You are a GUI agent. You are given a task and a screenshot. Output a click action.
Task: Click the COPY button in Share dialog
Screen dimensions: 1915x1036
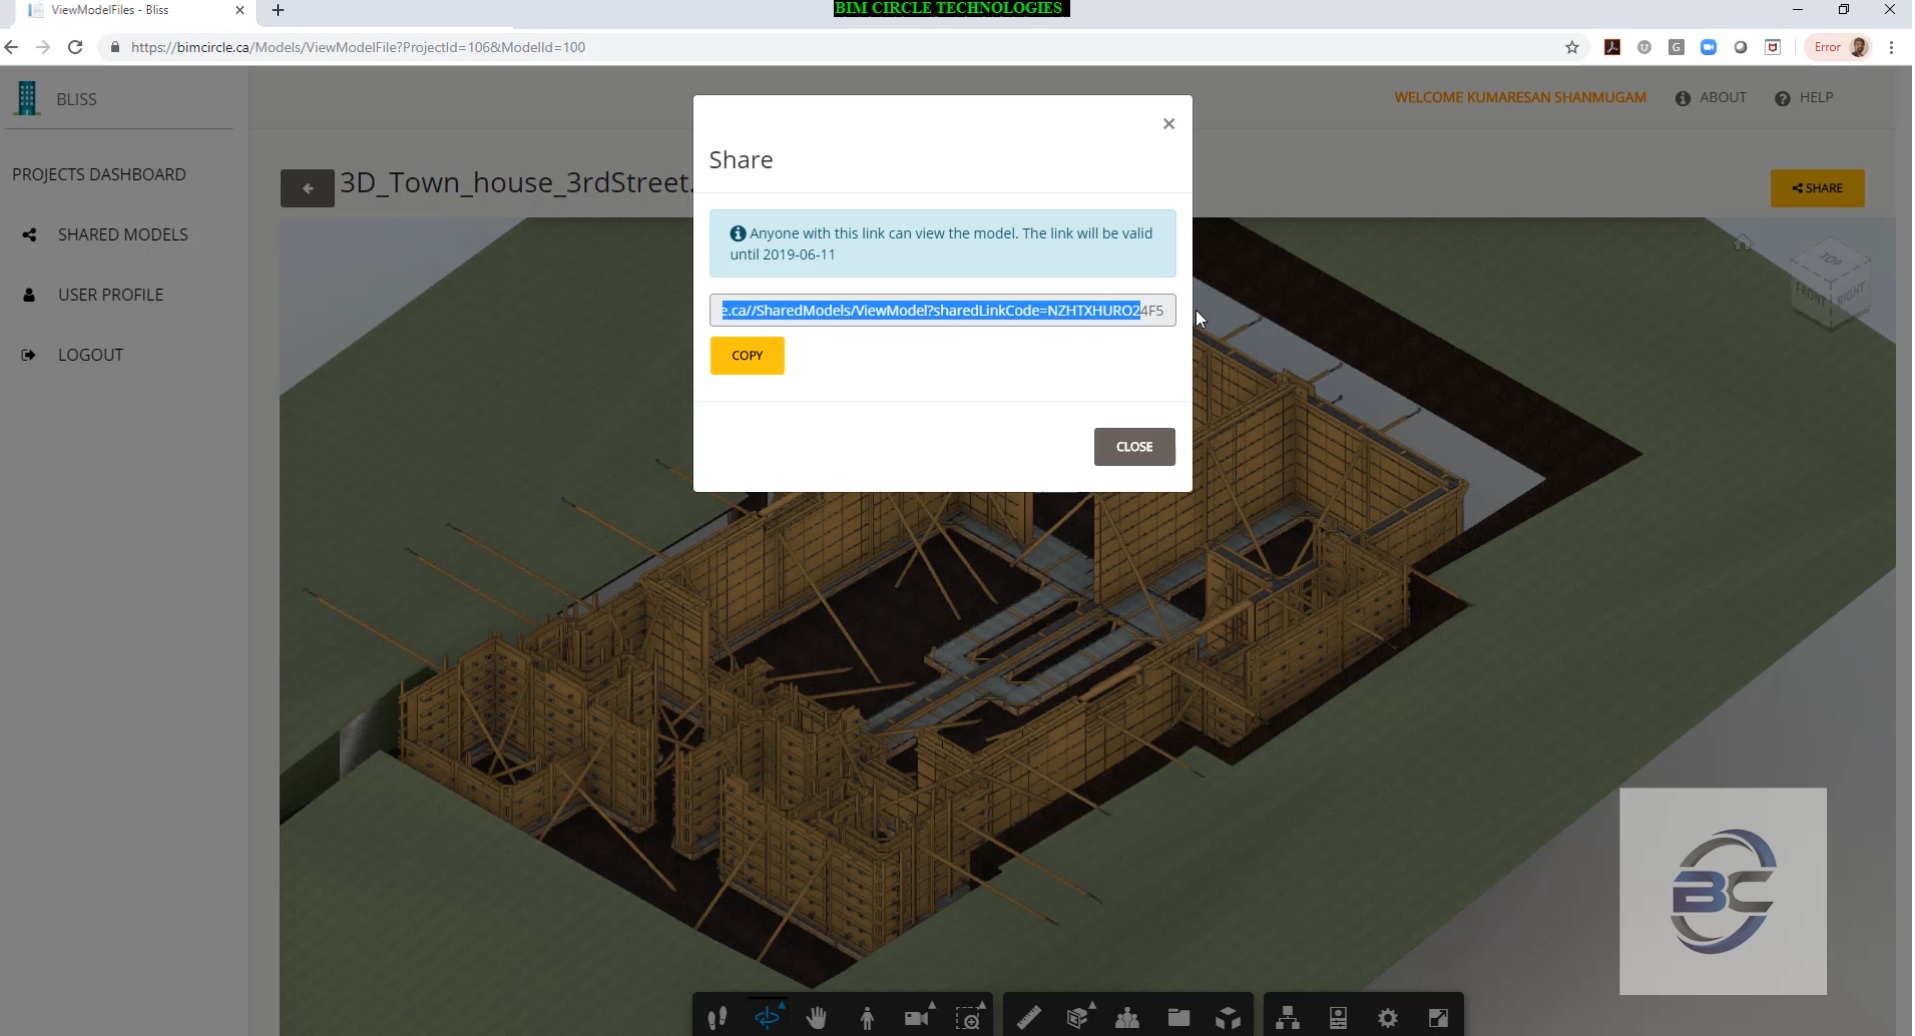(x=747, y=355)
